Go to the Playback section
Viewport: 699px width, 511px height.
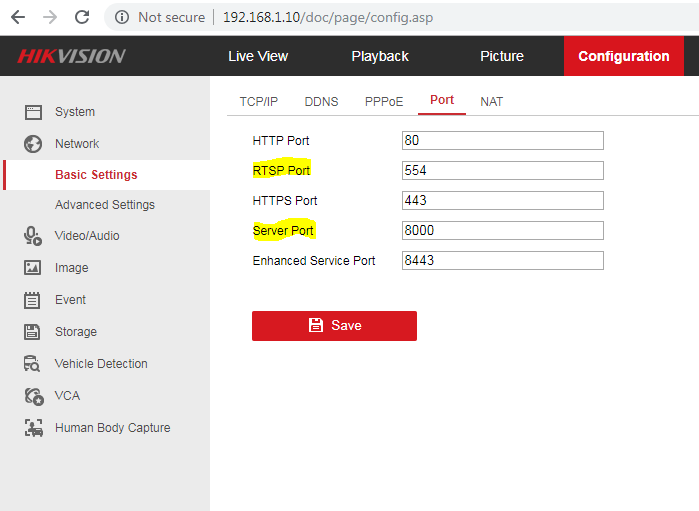coord(380,56)
